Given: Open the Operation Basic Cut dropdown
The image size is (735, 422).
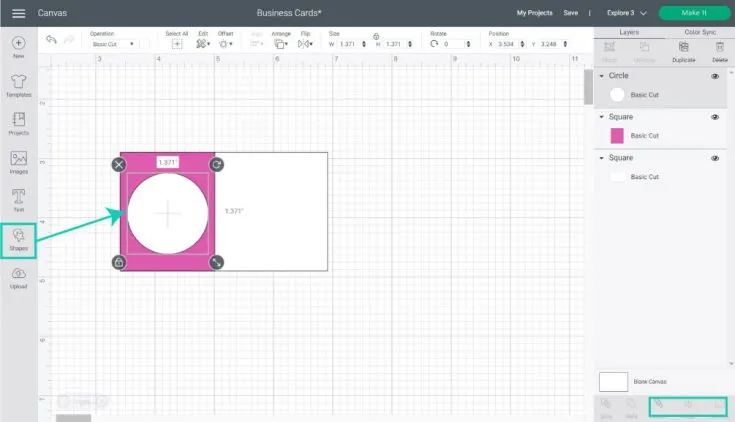Looking at the screenshot, I should pos(112,44).
